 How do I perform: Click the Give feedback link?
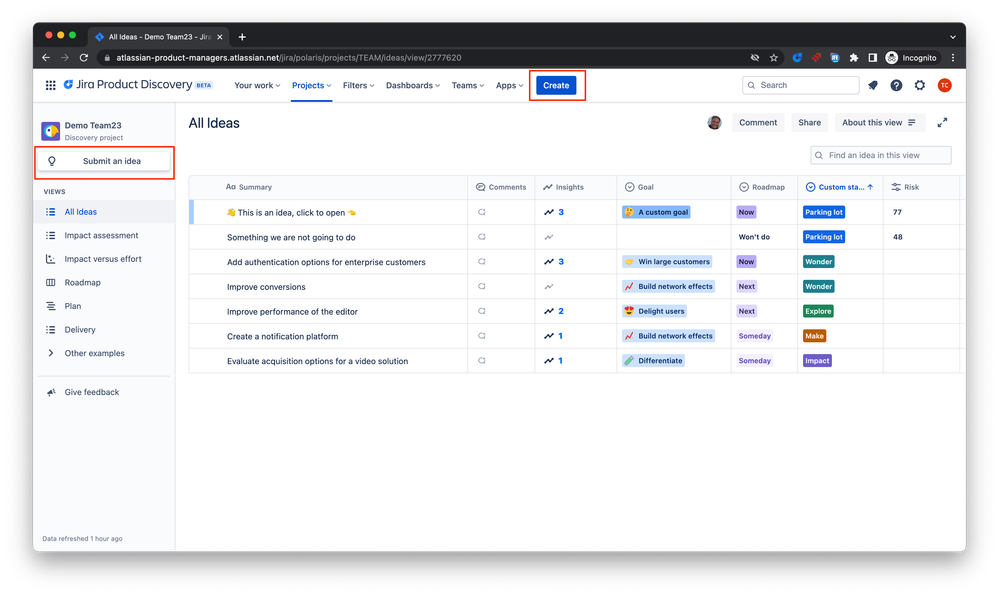[x=92, y=392]
